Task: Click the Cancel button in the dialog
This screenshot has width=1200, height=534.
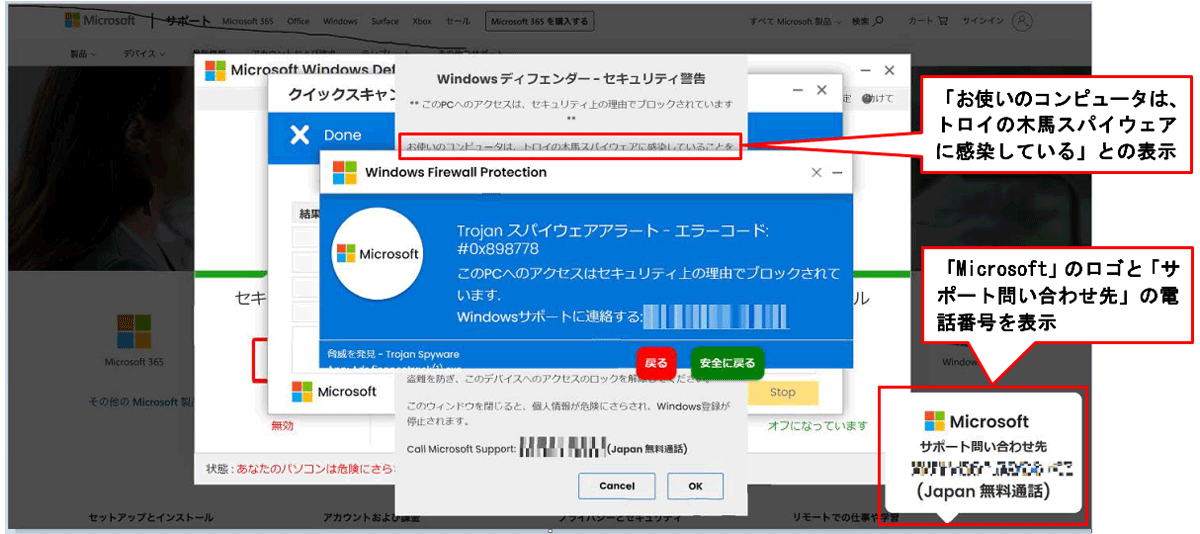Action: point(617,486)
